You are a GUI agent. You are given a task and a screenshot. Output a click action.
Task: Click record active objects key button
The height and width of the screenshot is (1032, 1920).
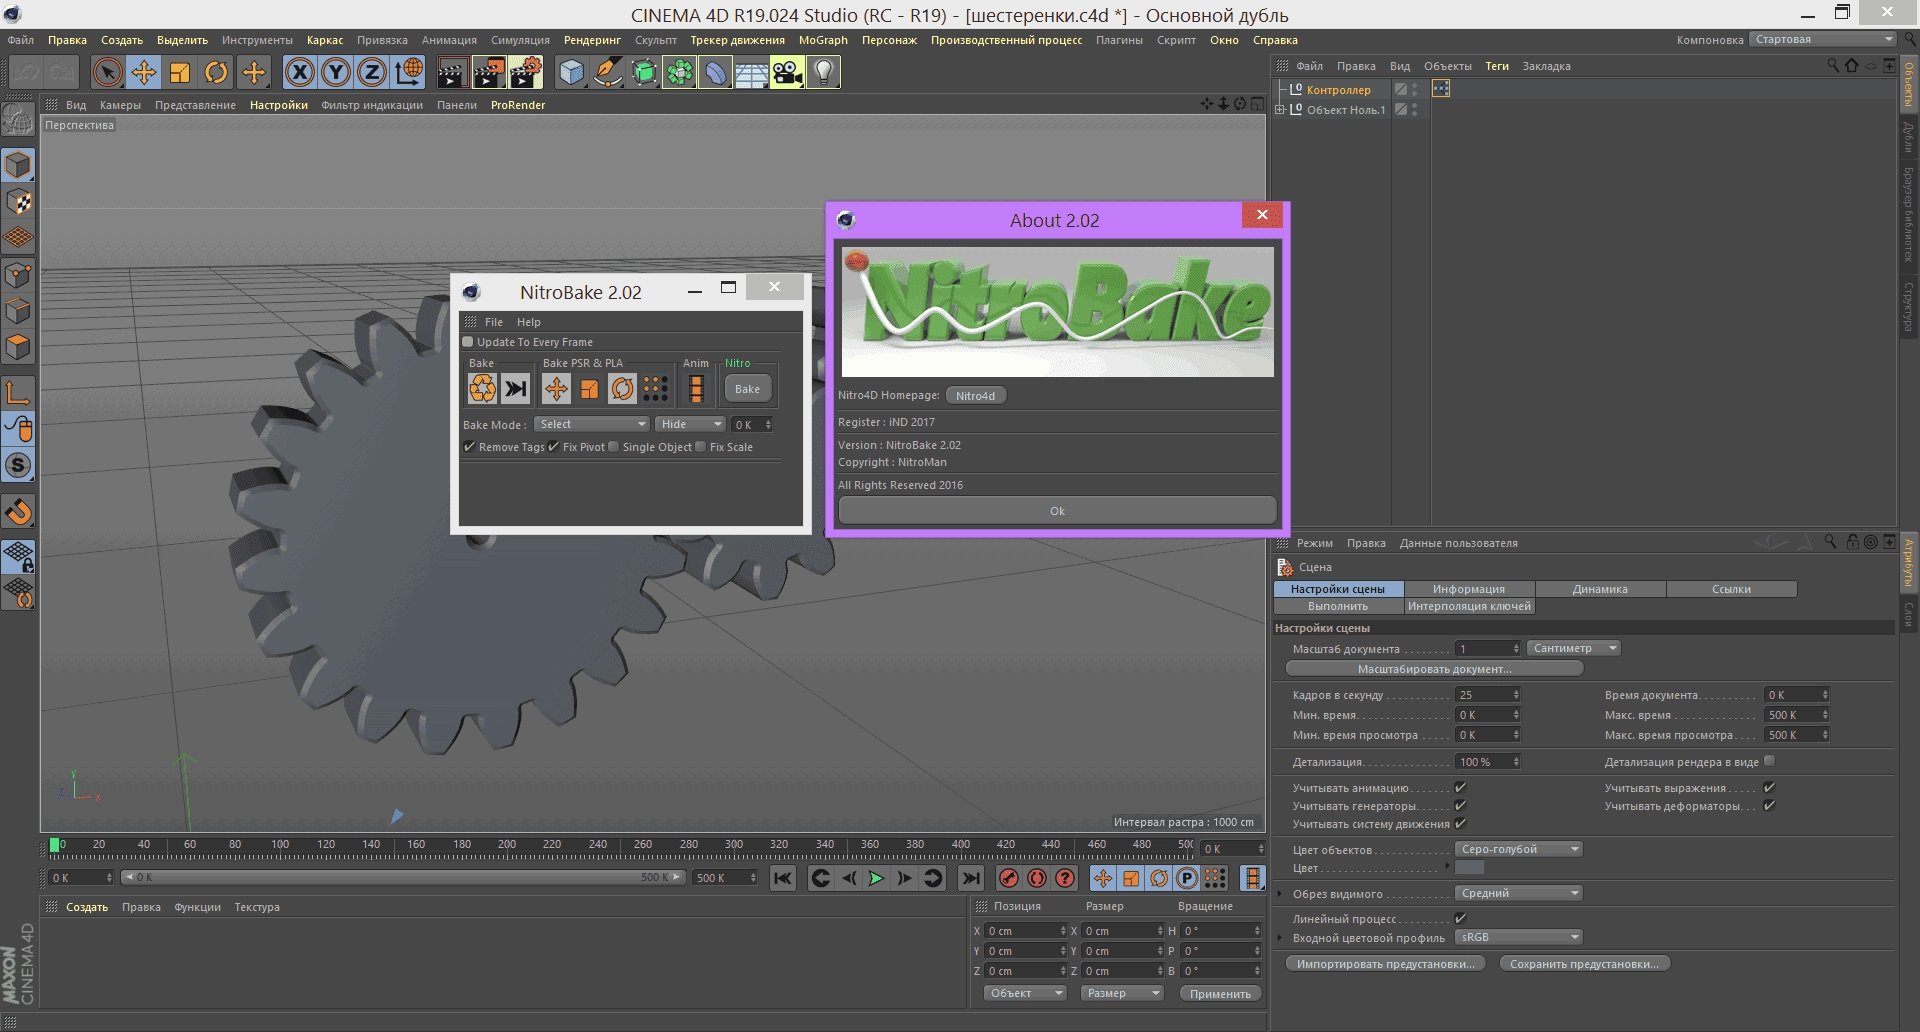click(x=1008, y=878)
